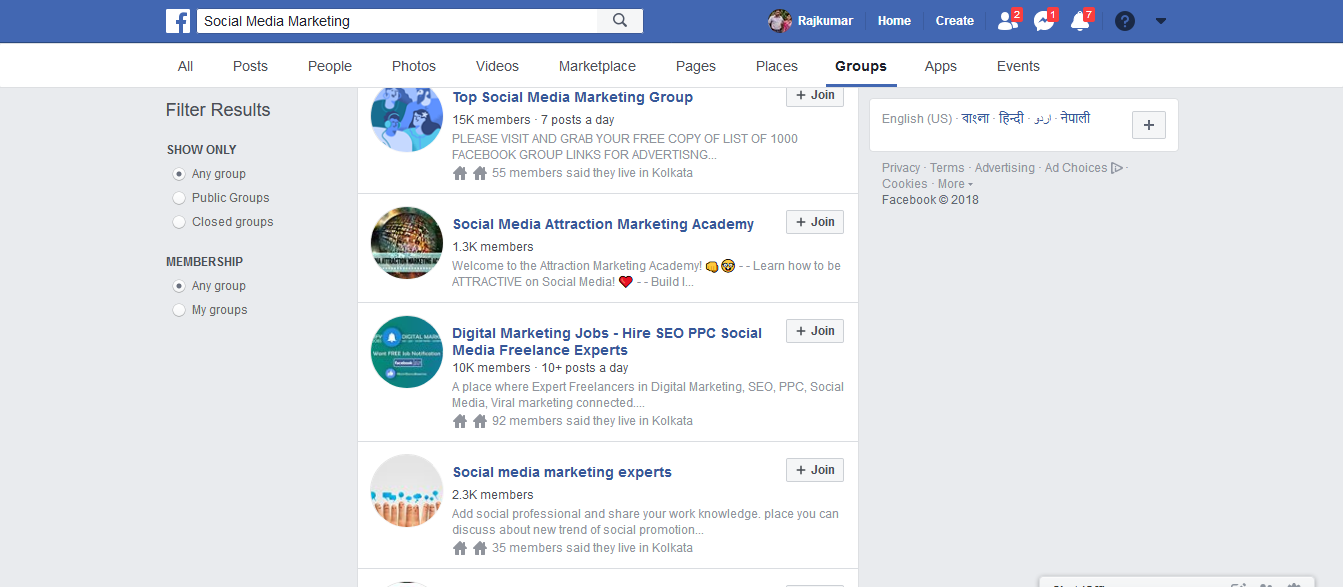Expand the More footer links dropdown
This screenshot has height=587, width=1343.
tap(954, 184)
